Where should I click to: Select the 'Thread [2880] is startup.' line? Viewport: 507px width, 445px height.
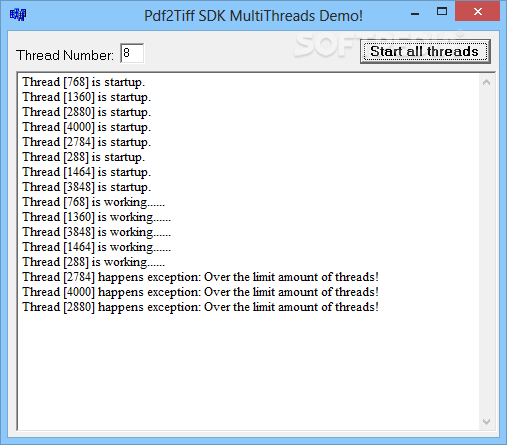pyautogui.click(x=87, y=112)
